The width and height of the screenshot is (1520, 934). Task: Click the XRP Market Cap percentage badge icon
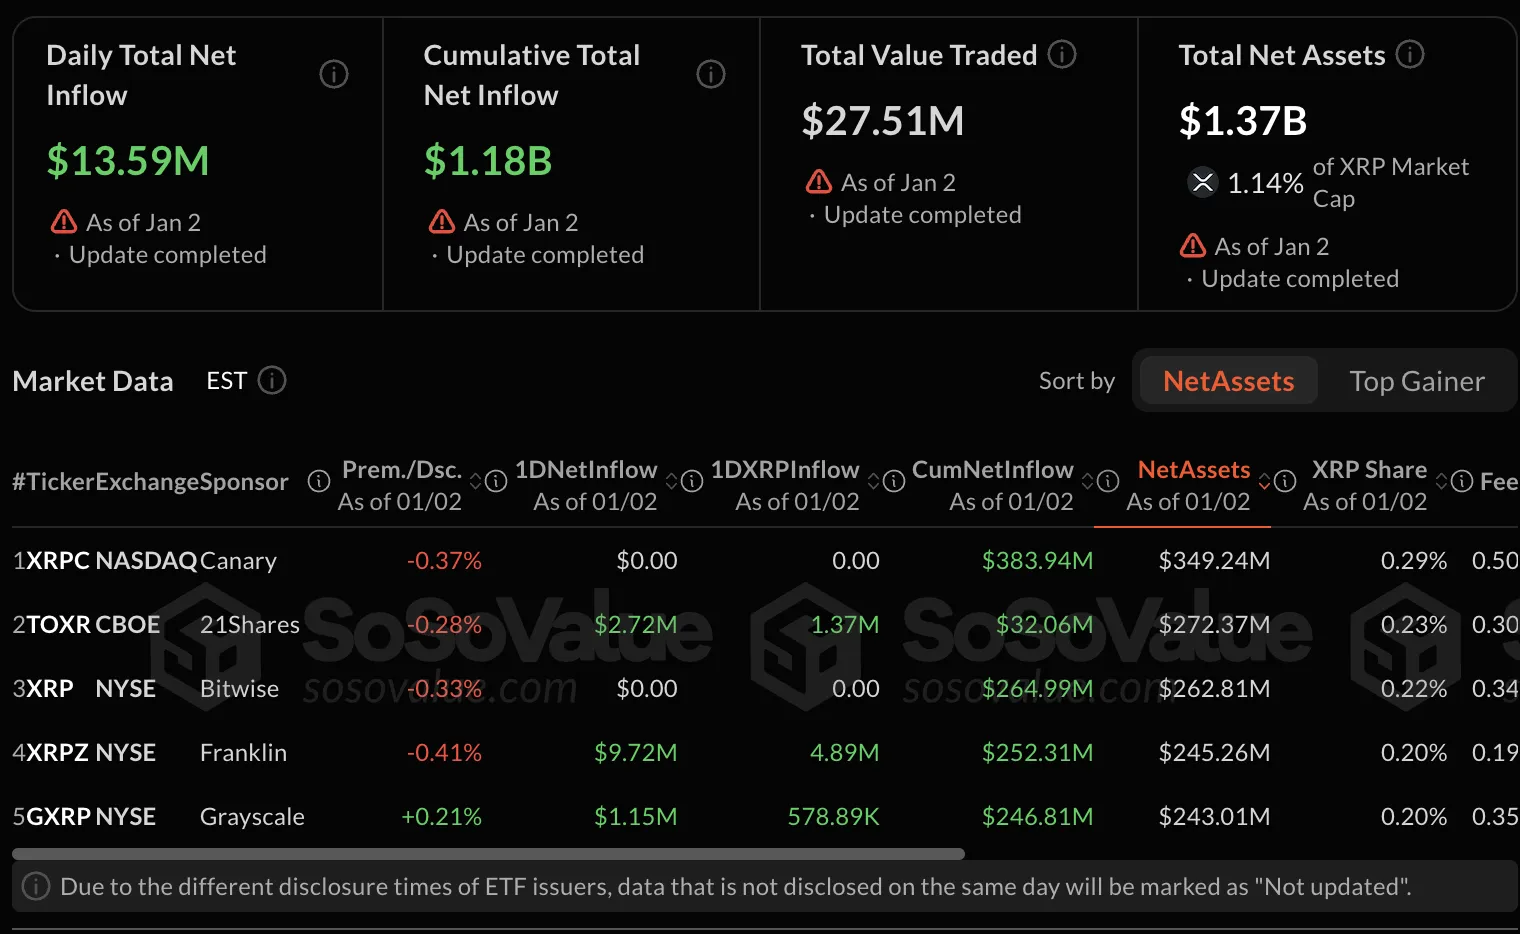[1202, 183]
